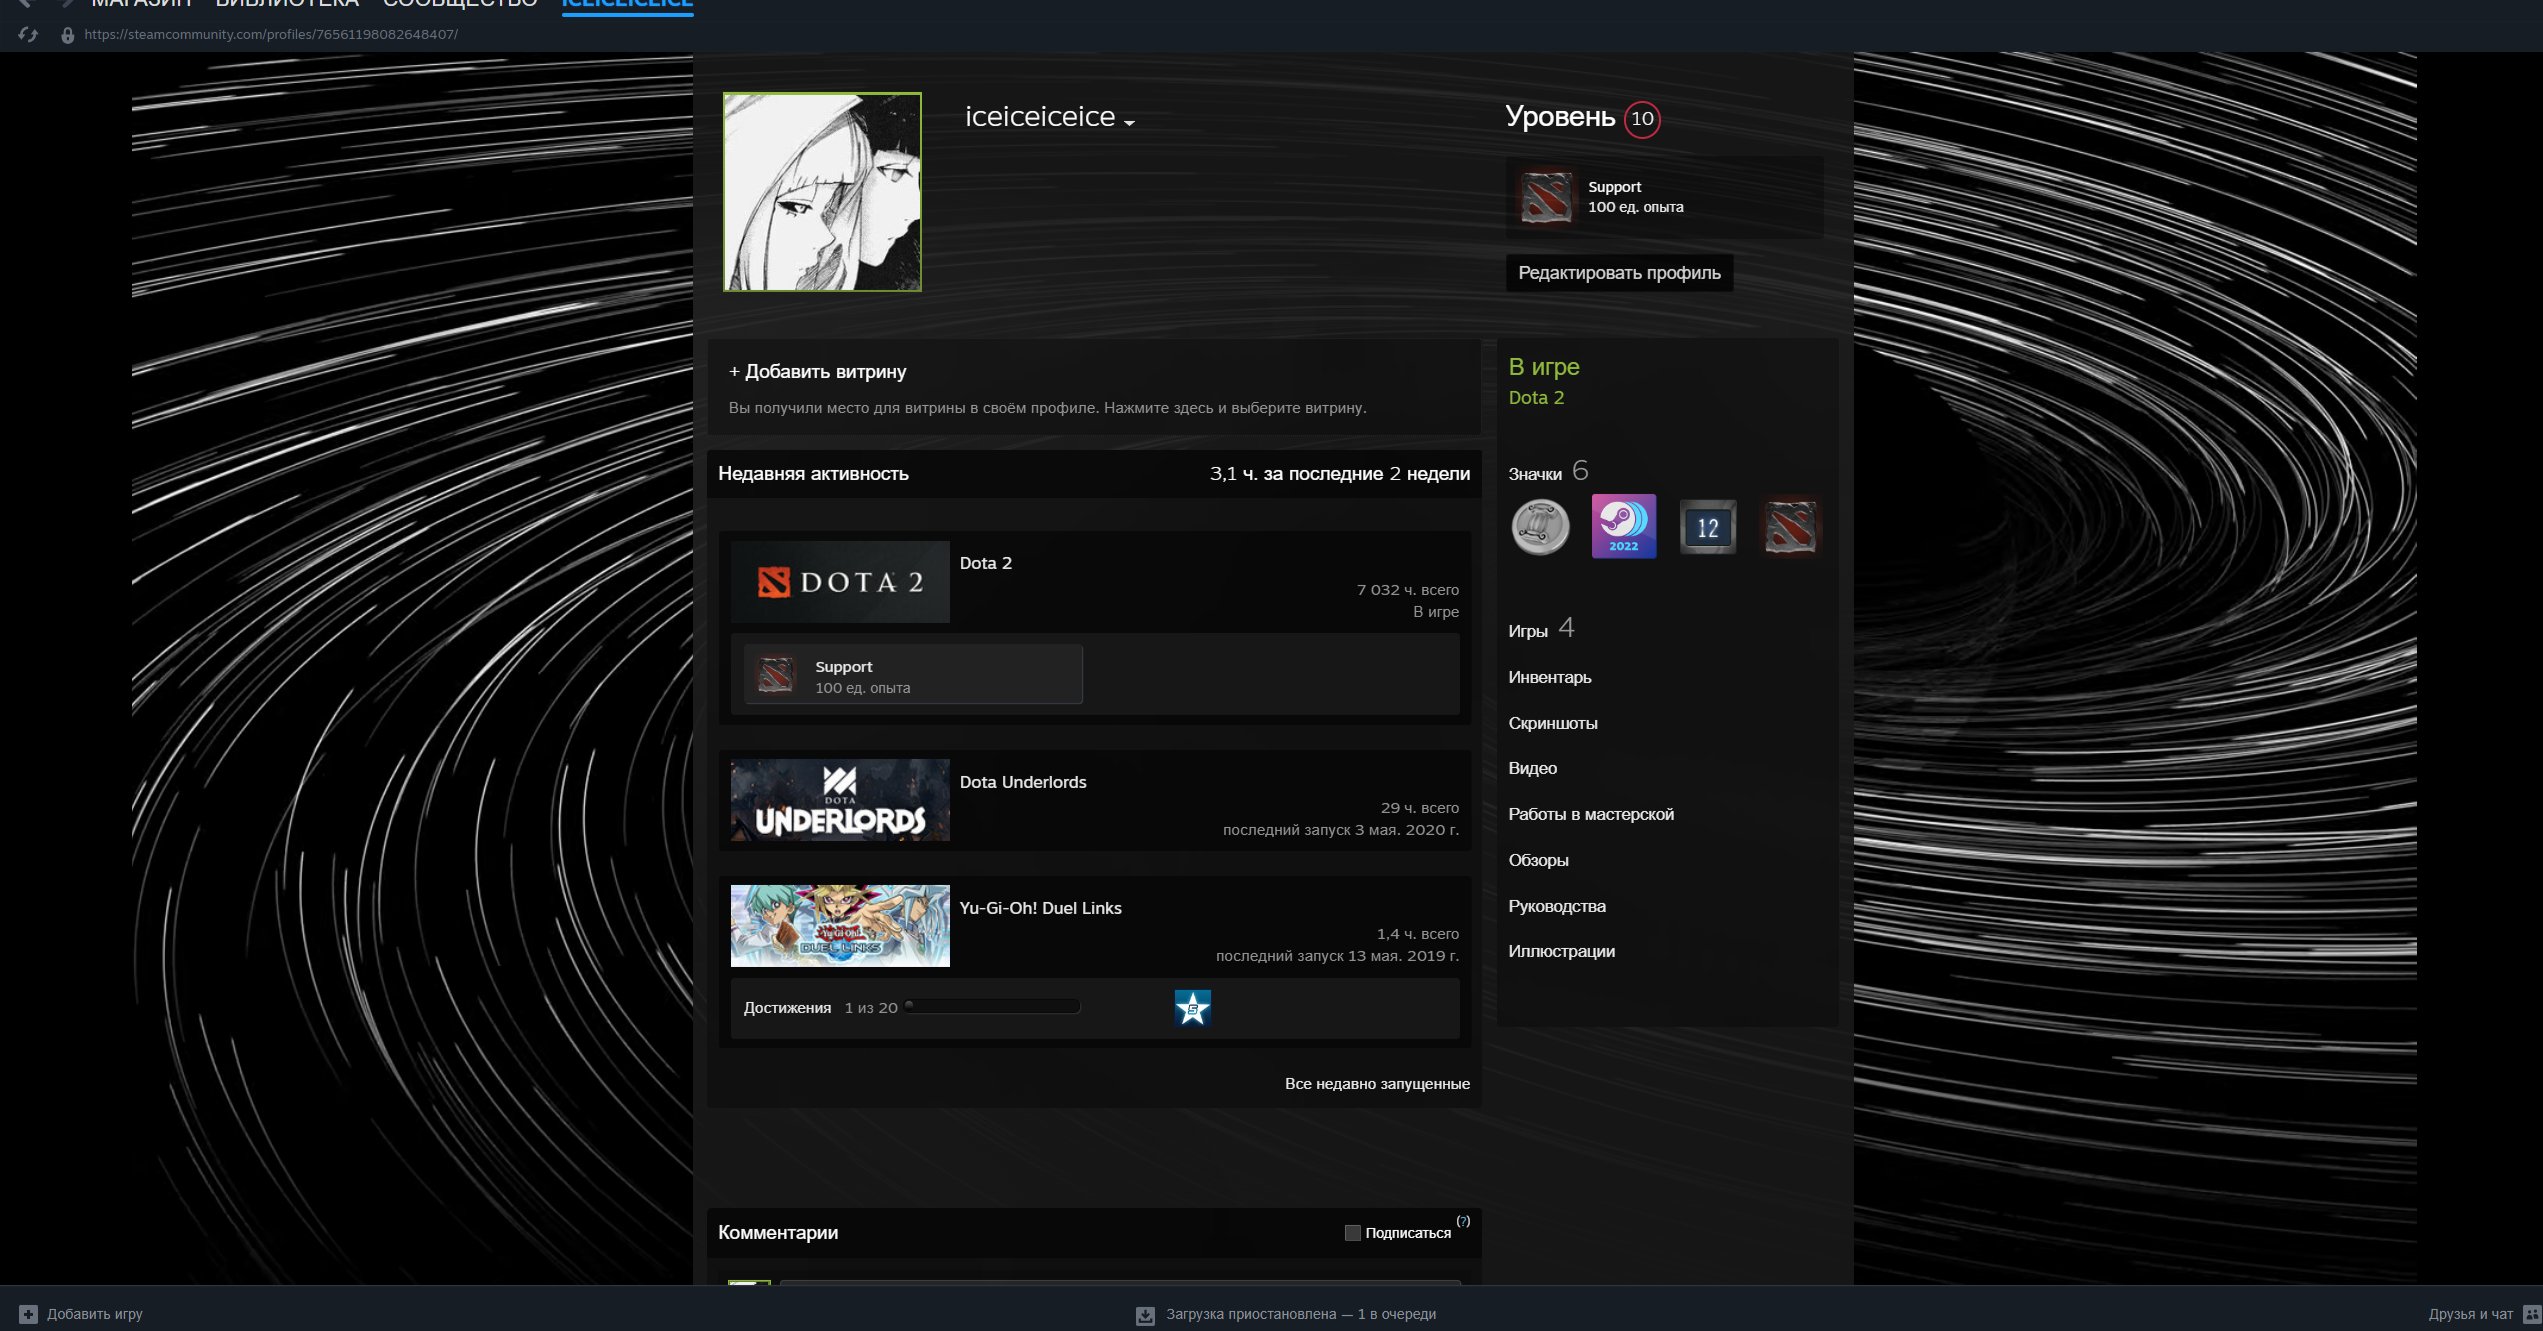Click the Community Leader coin badge
This screenshot has width=2543, height=1331.
(x=1540, y=527)
